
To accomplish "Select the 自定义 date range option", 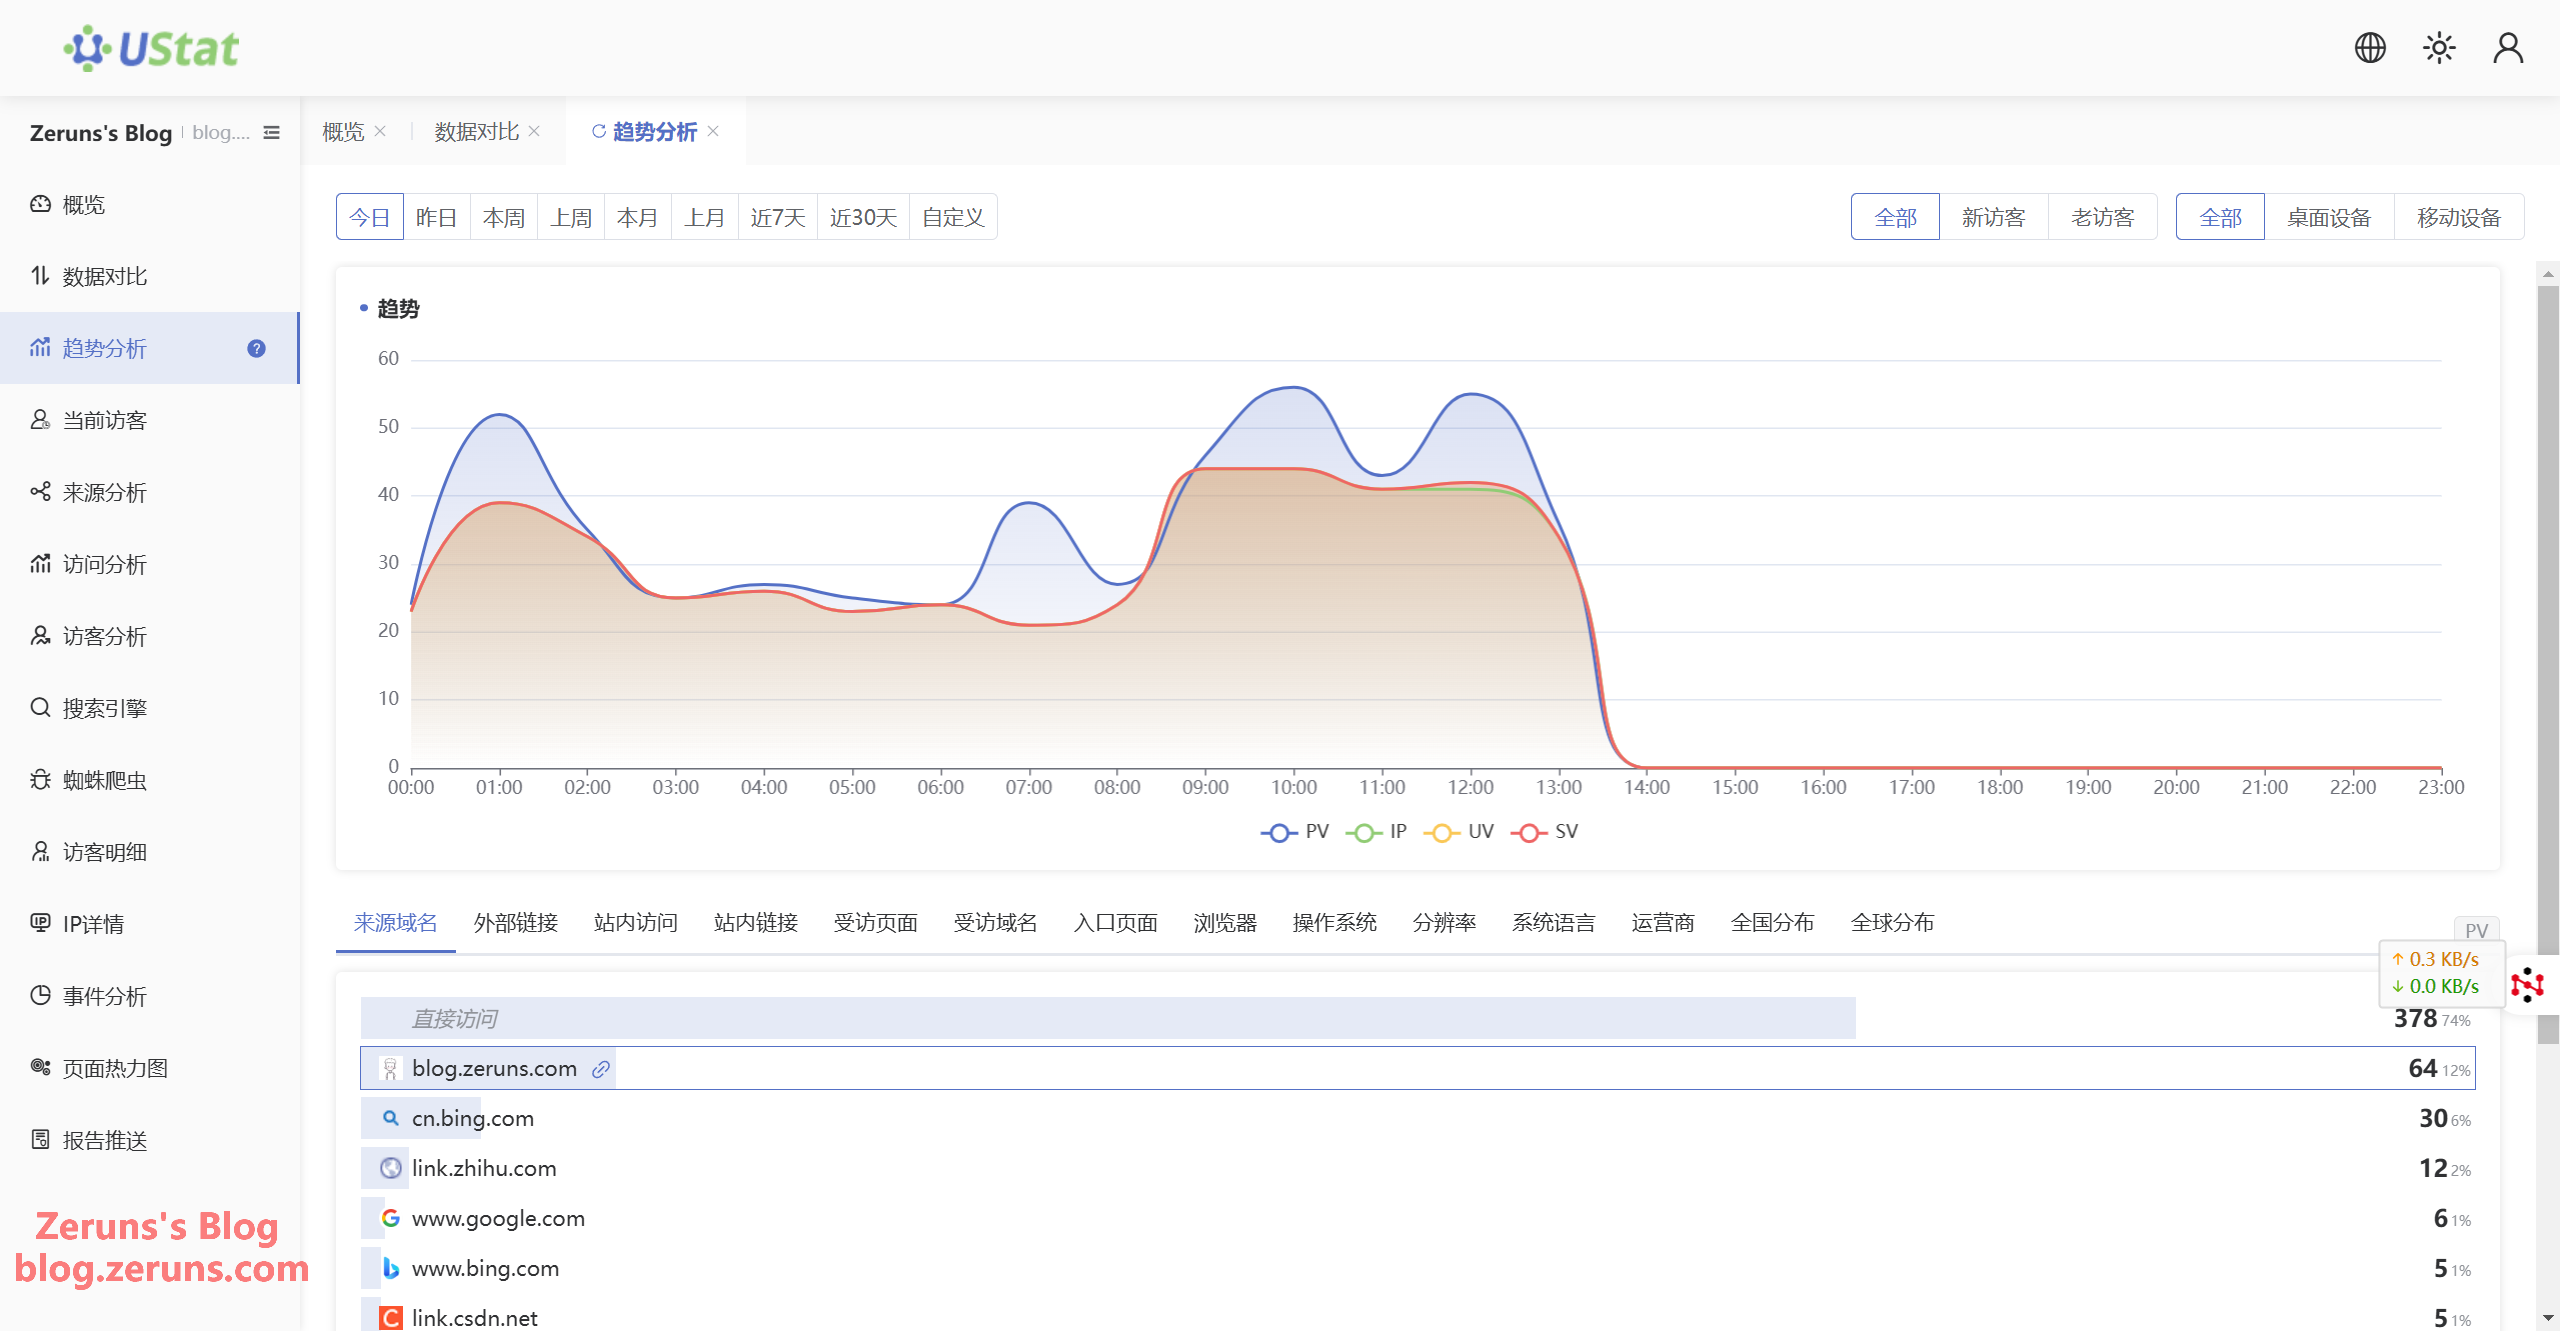I will [x=953, y=217].
